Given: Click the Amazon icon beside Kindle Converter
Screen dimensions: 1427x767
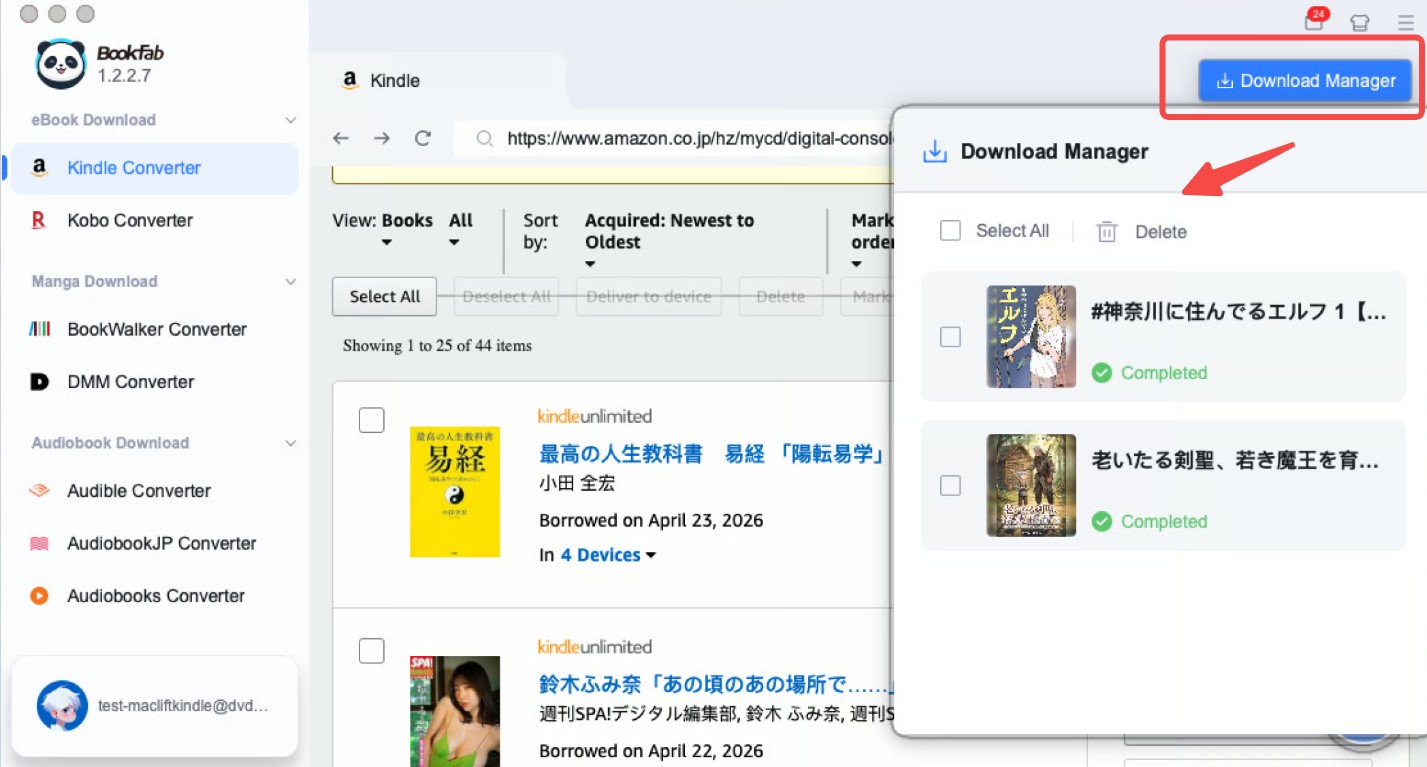Looking at the screenshot, I should [39, 168].
